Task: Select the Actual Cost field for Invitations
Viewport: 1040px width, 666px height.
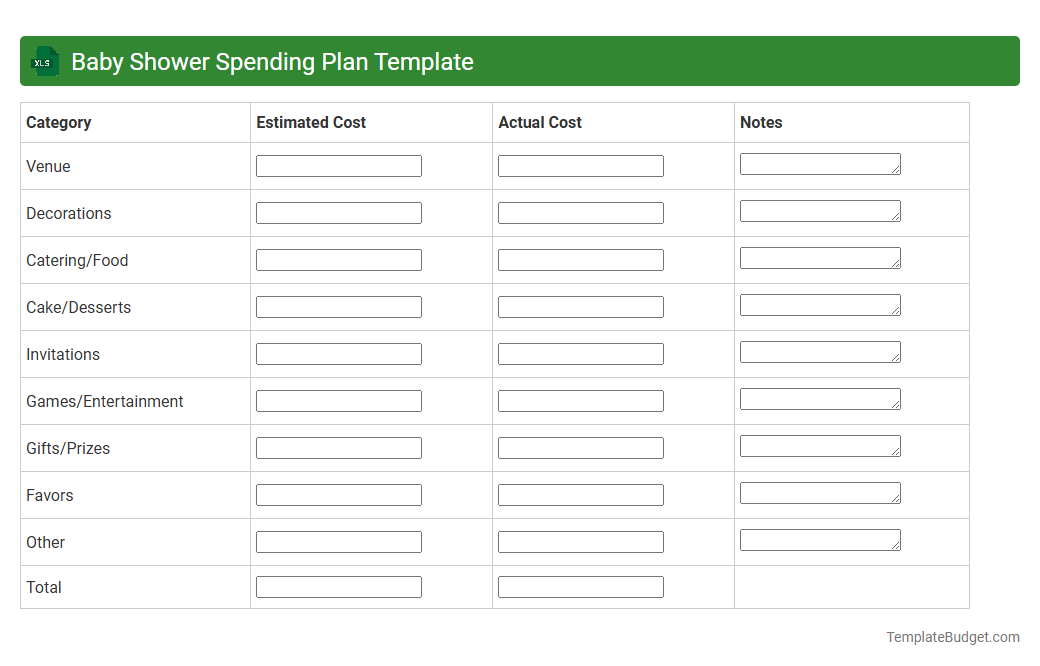Action: (x=580, y=353)
